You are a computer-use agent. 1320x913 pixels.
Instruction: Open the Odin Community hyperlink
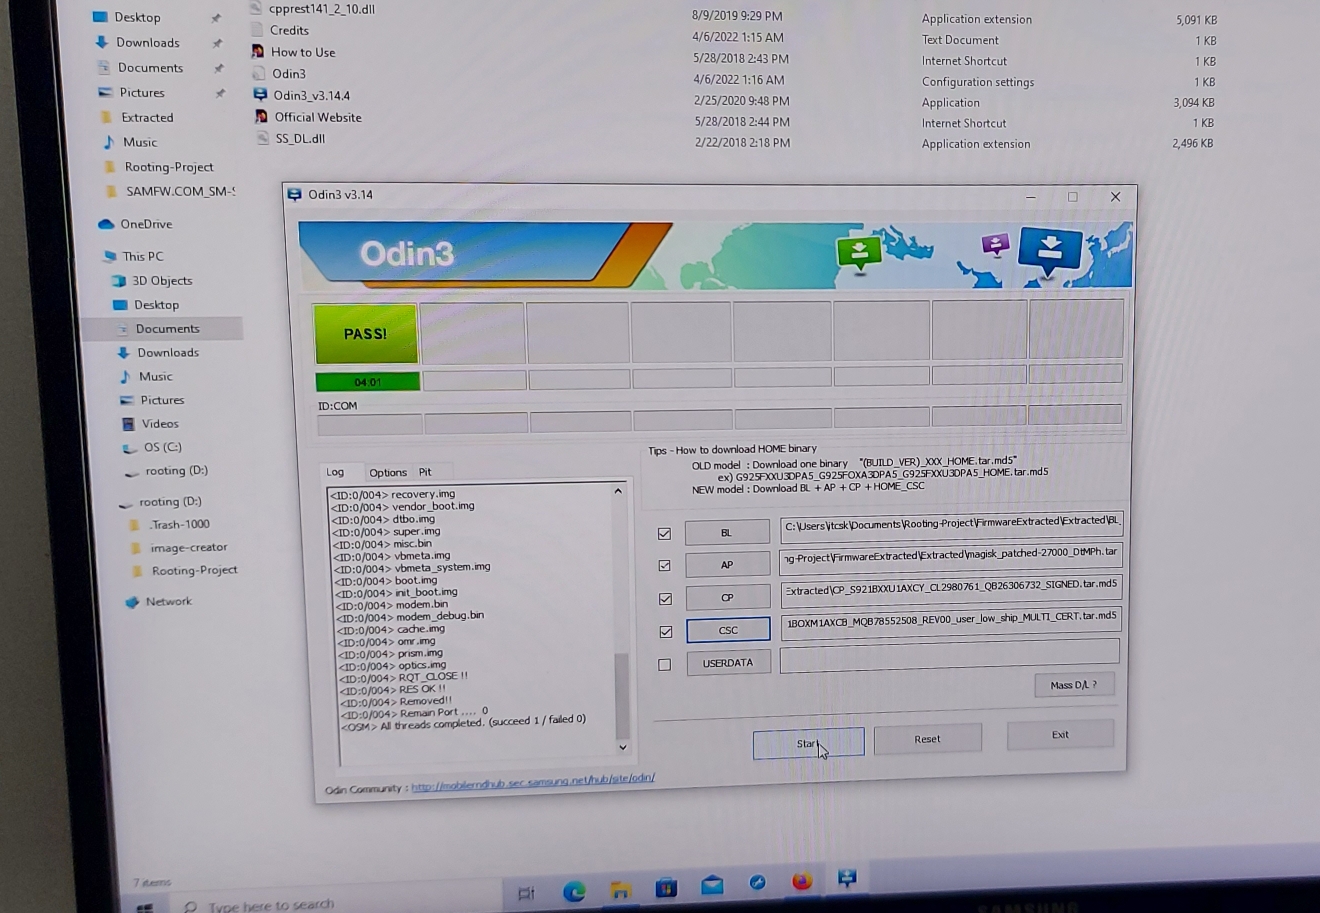pyautogui.click(x=533, y=783)
